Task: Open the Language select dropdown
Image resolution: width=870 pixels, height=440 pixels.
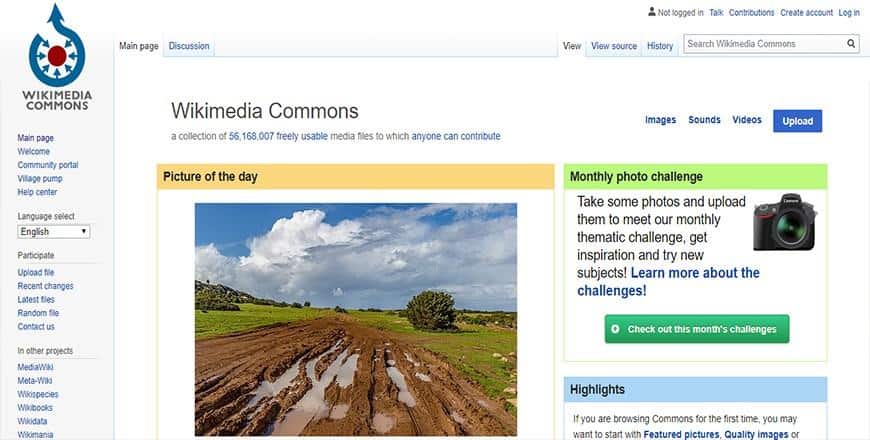Action: 55,231
